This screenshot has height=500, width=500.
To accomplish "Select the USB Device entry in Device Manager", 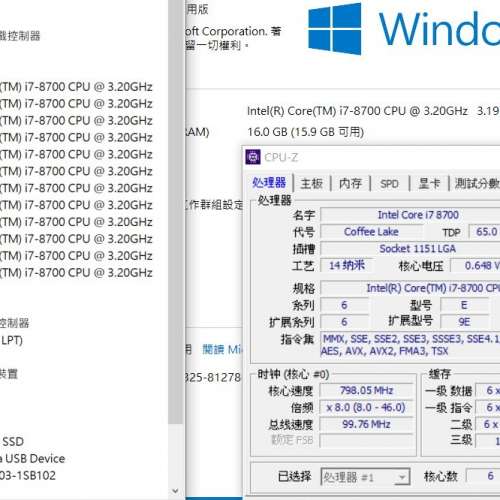I will 32,459.
